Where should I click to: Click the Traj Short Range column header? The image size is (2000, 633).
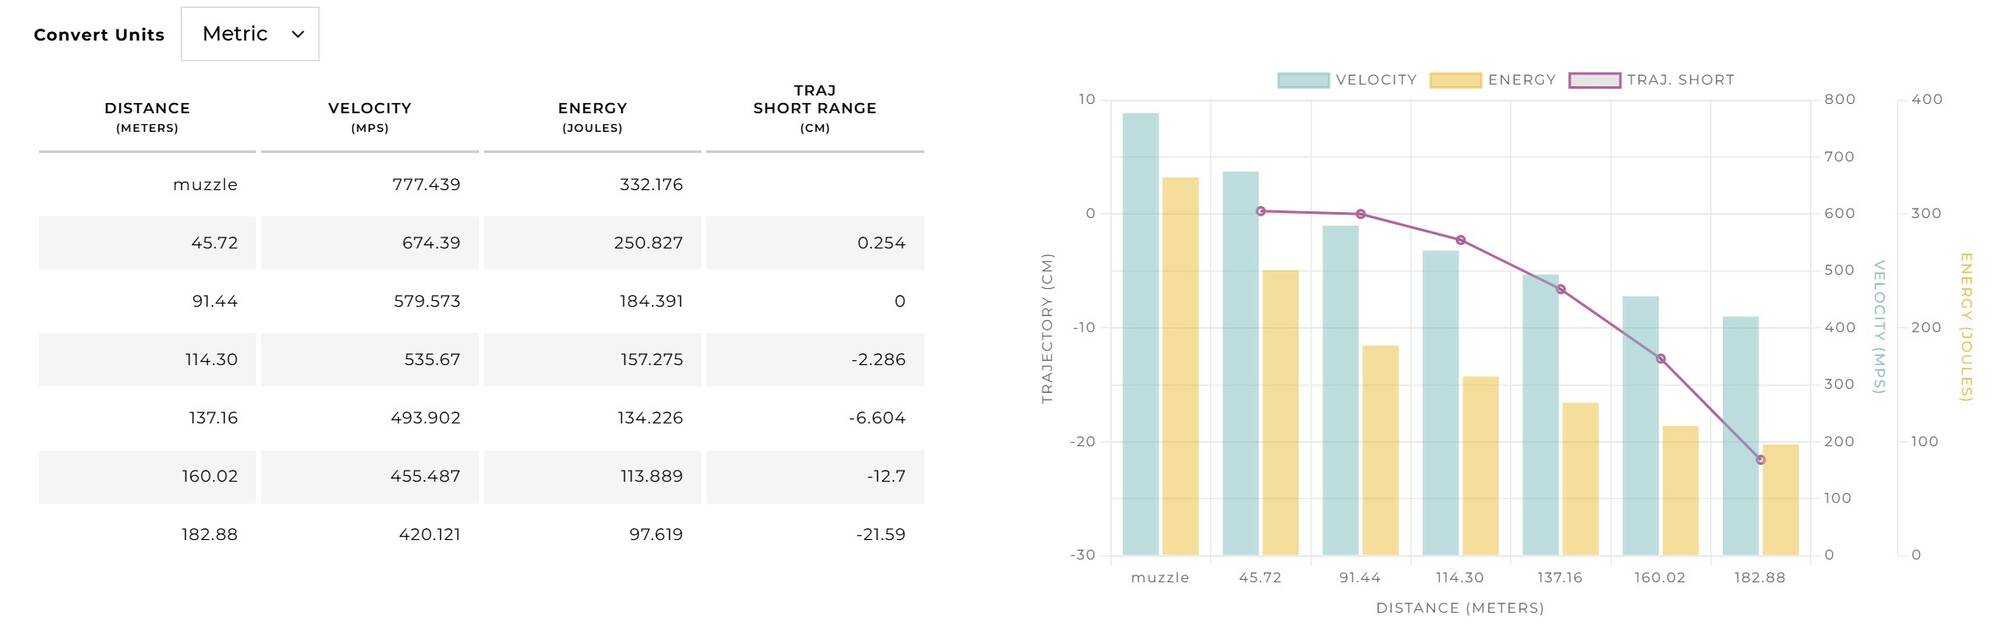click(x=815, y=108)
